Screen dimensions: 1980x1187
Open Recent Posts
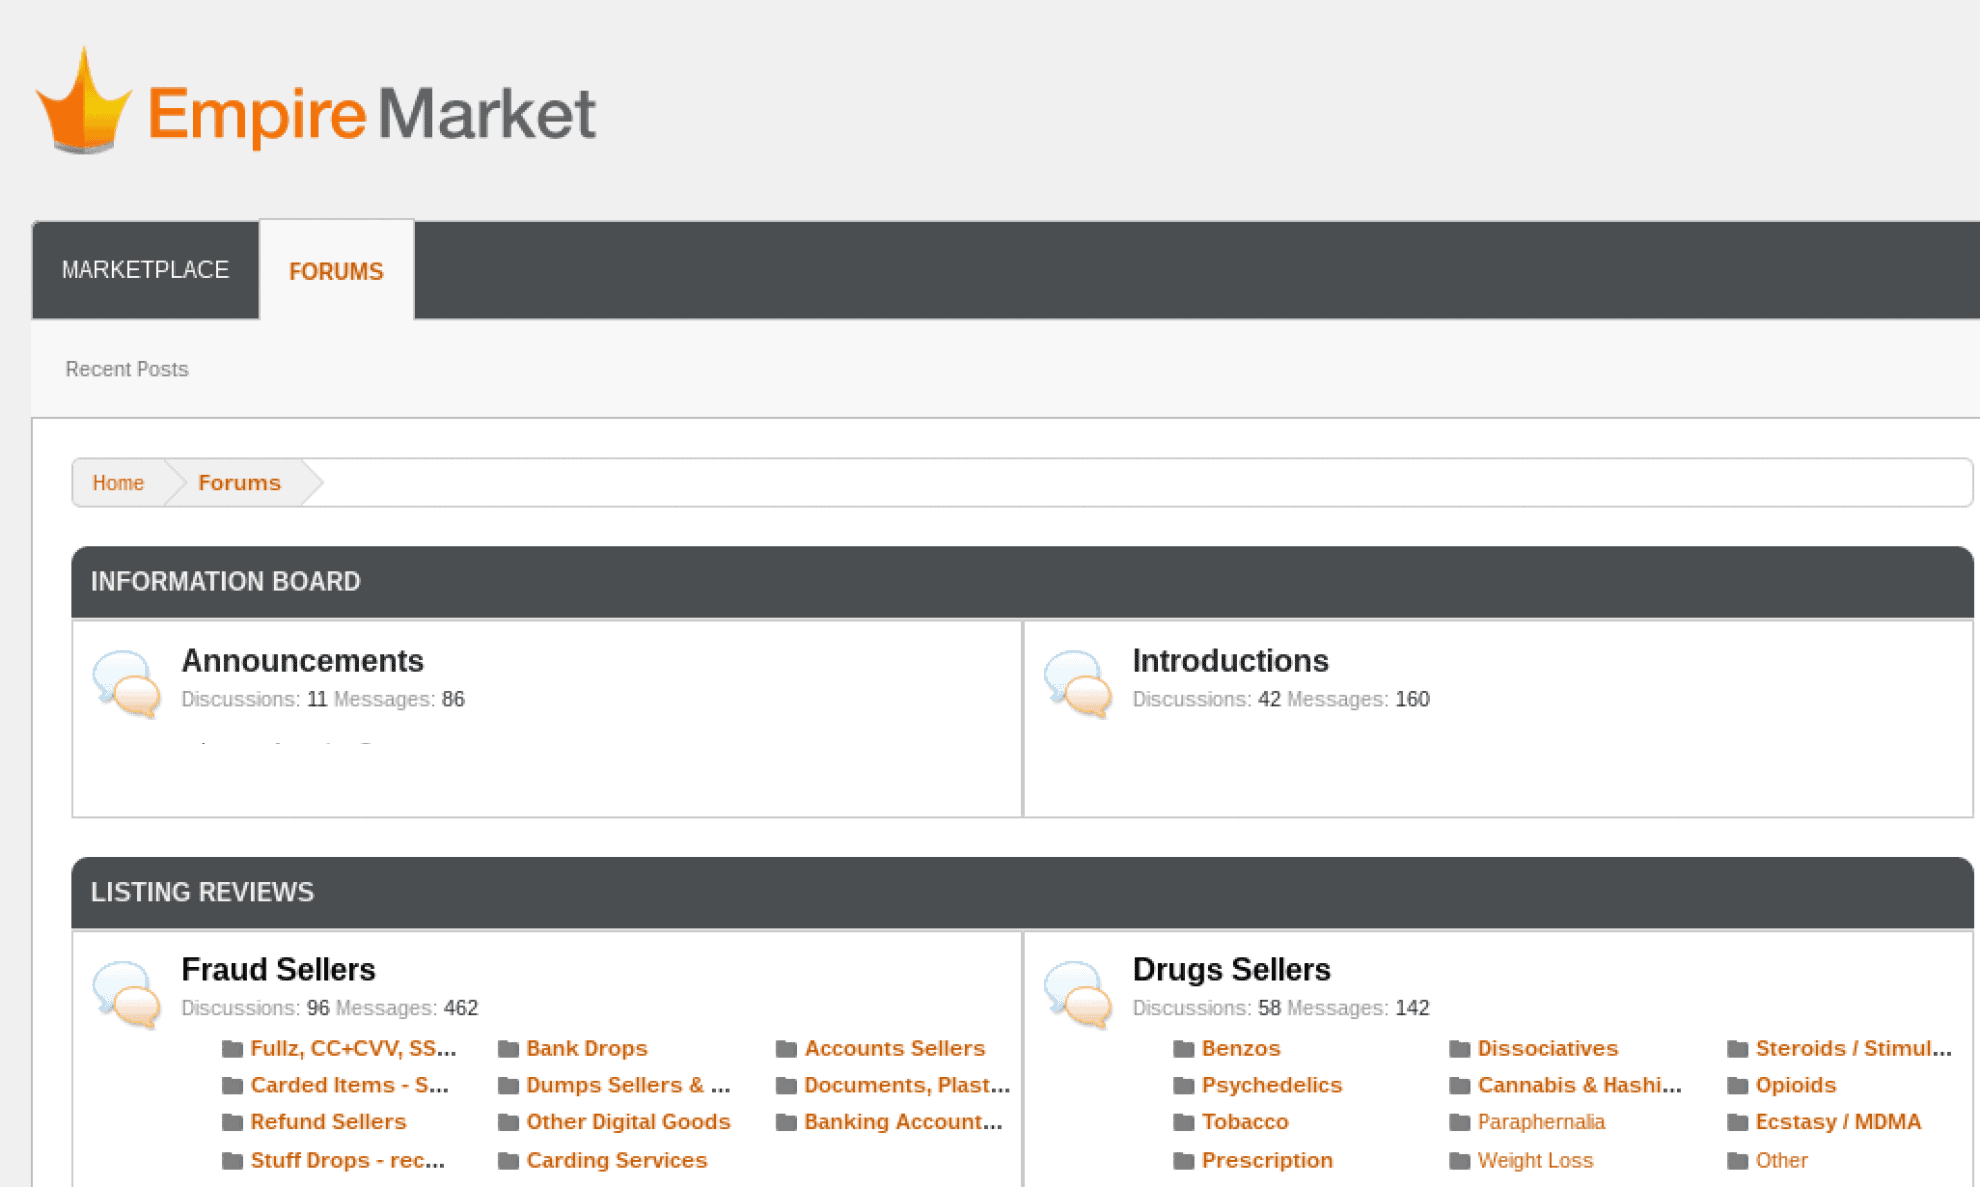point(126,368)
